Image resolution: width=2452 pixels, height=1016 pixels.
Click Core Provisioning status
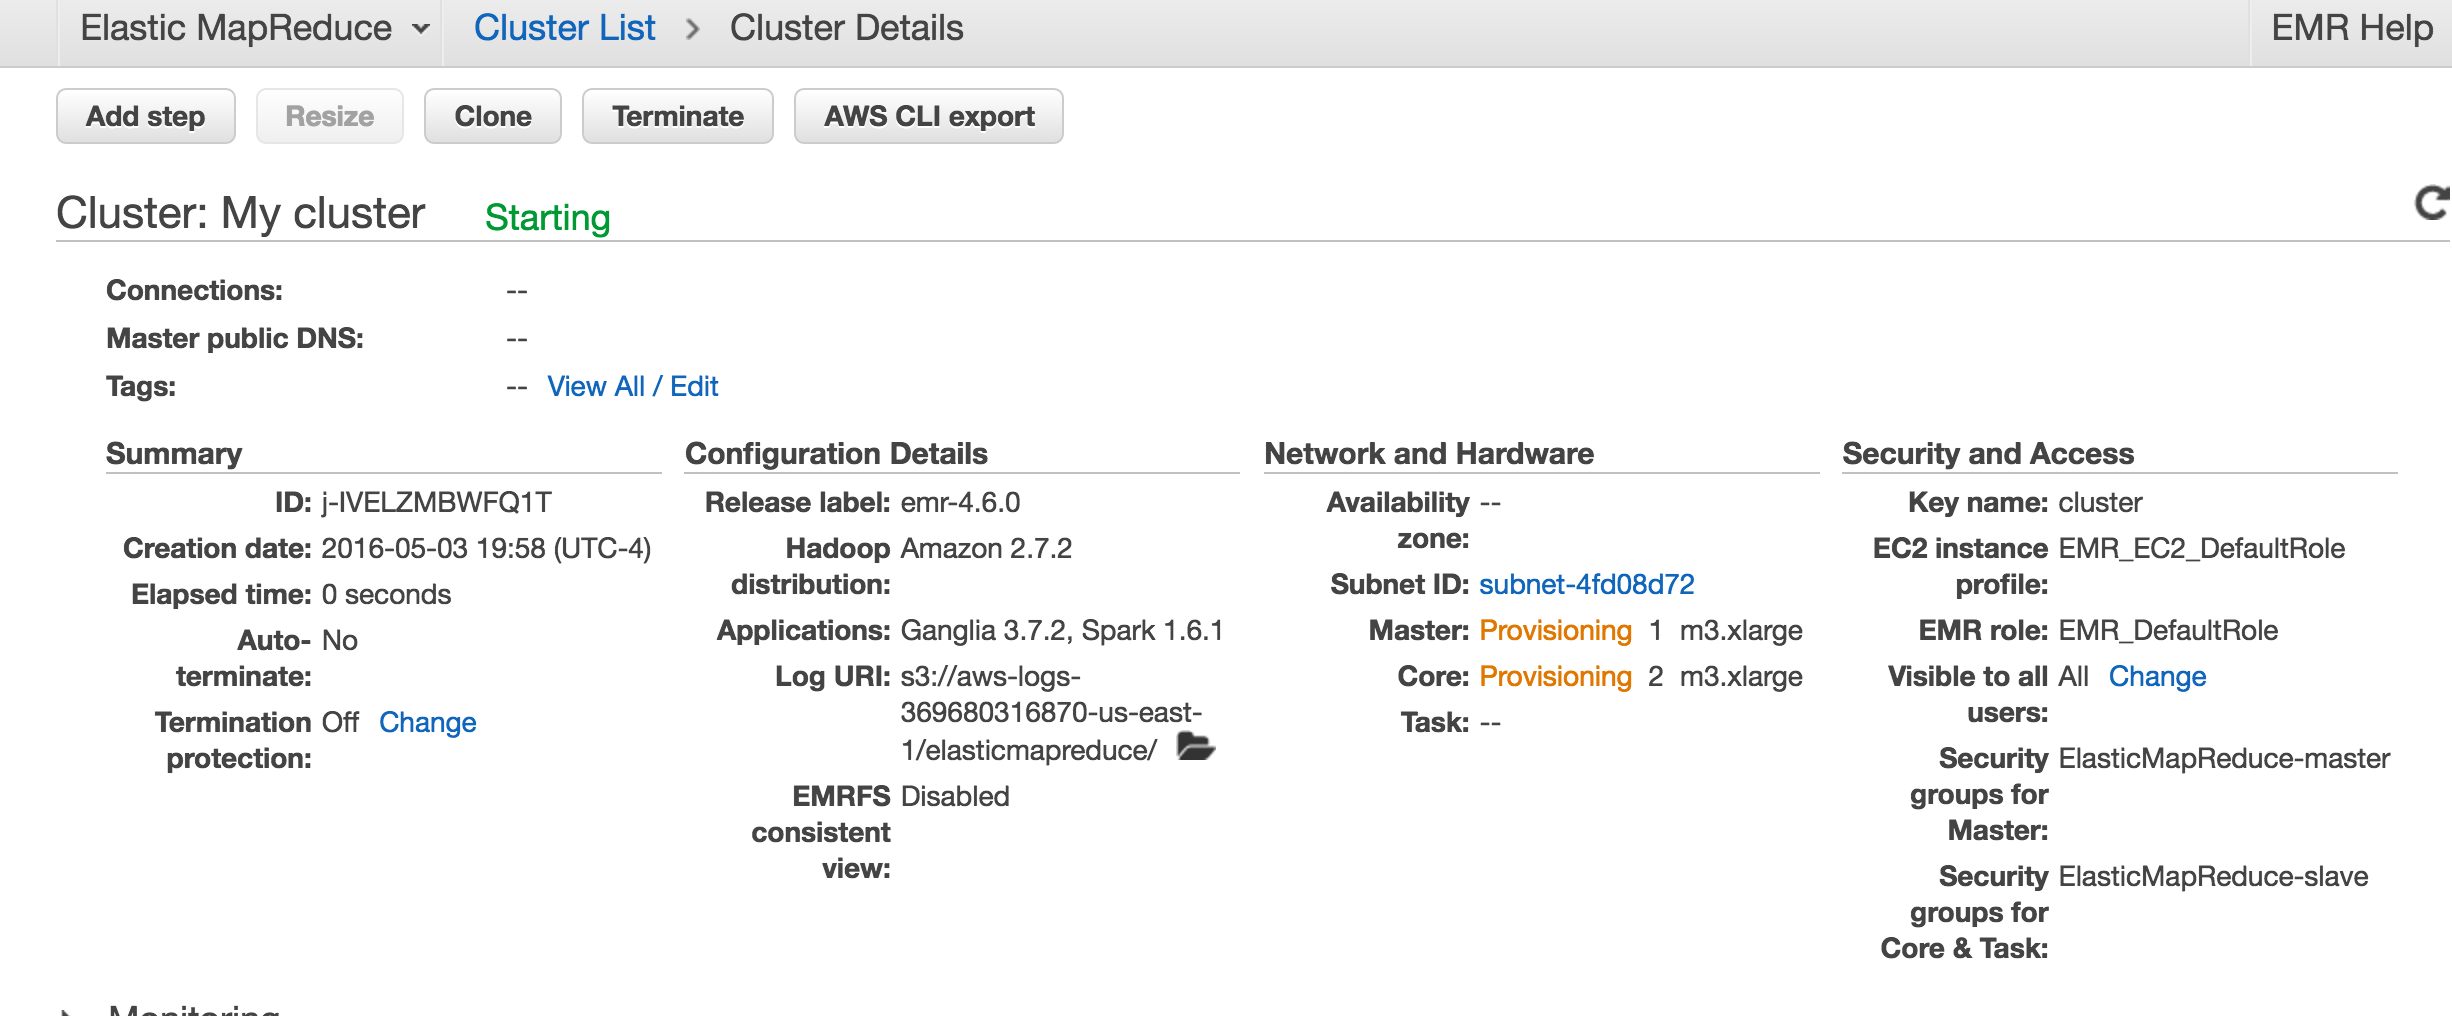tap(1555, 676)
